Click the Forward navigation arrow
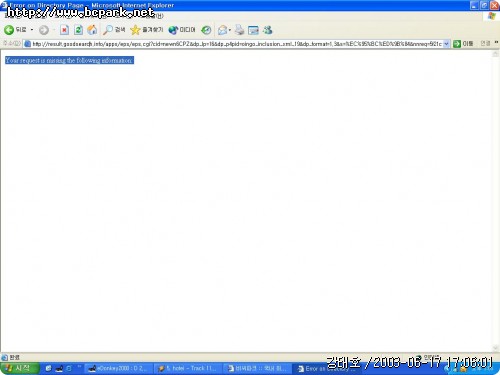 (44, 30)
